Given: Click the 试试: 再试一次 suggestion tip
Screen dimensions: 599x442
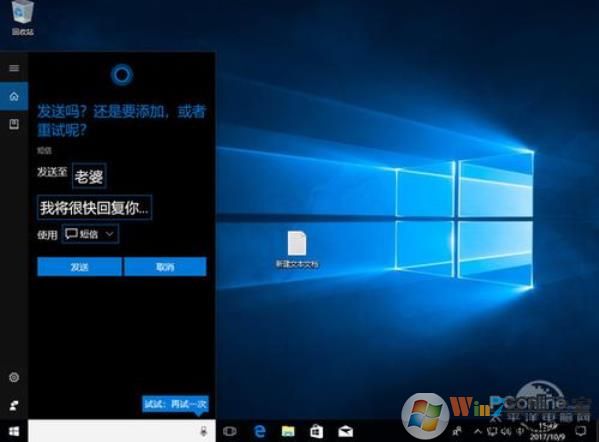Looking at the screenshot, I should point(176,404).
